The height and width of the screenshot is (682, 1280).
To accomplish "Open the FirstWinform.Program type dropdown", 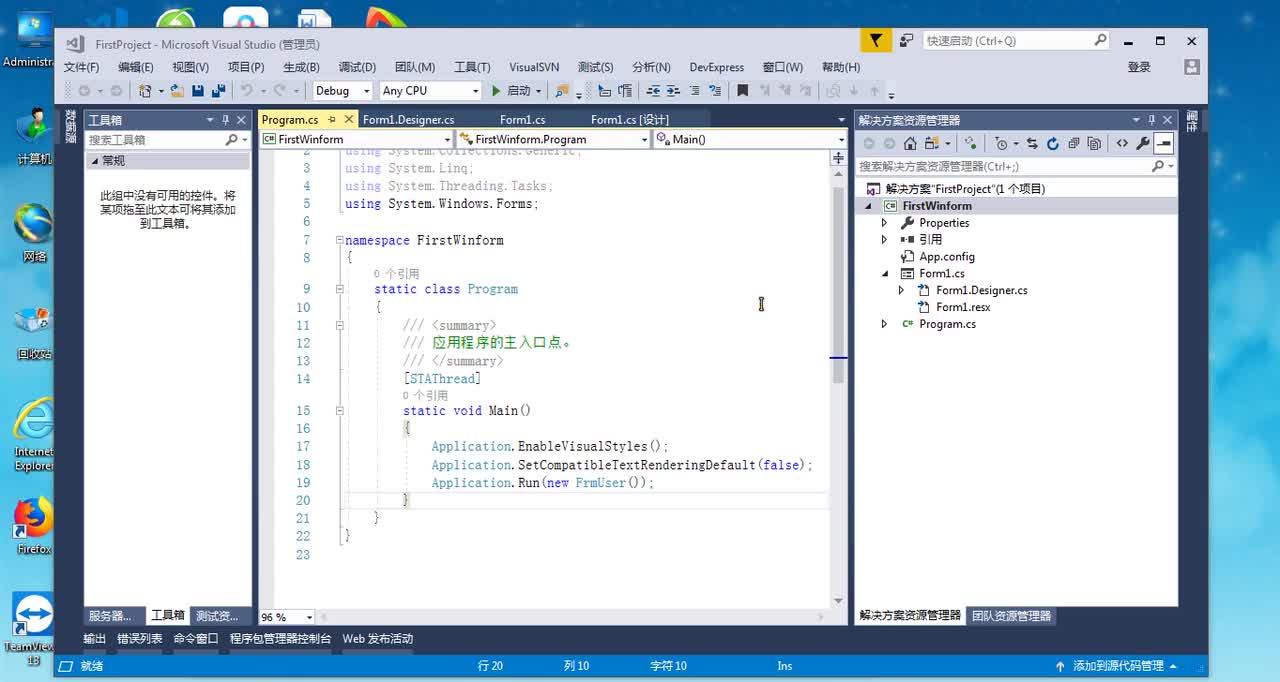I will [553, 139].
